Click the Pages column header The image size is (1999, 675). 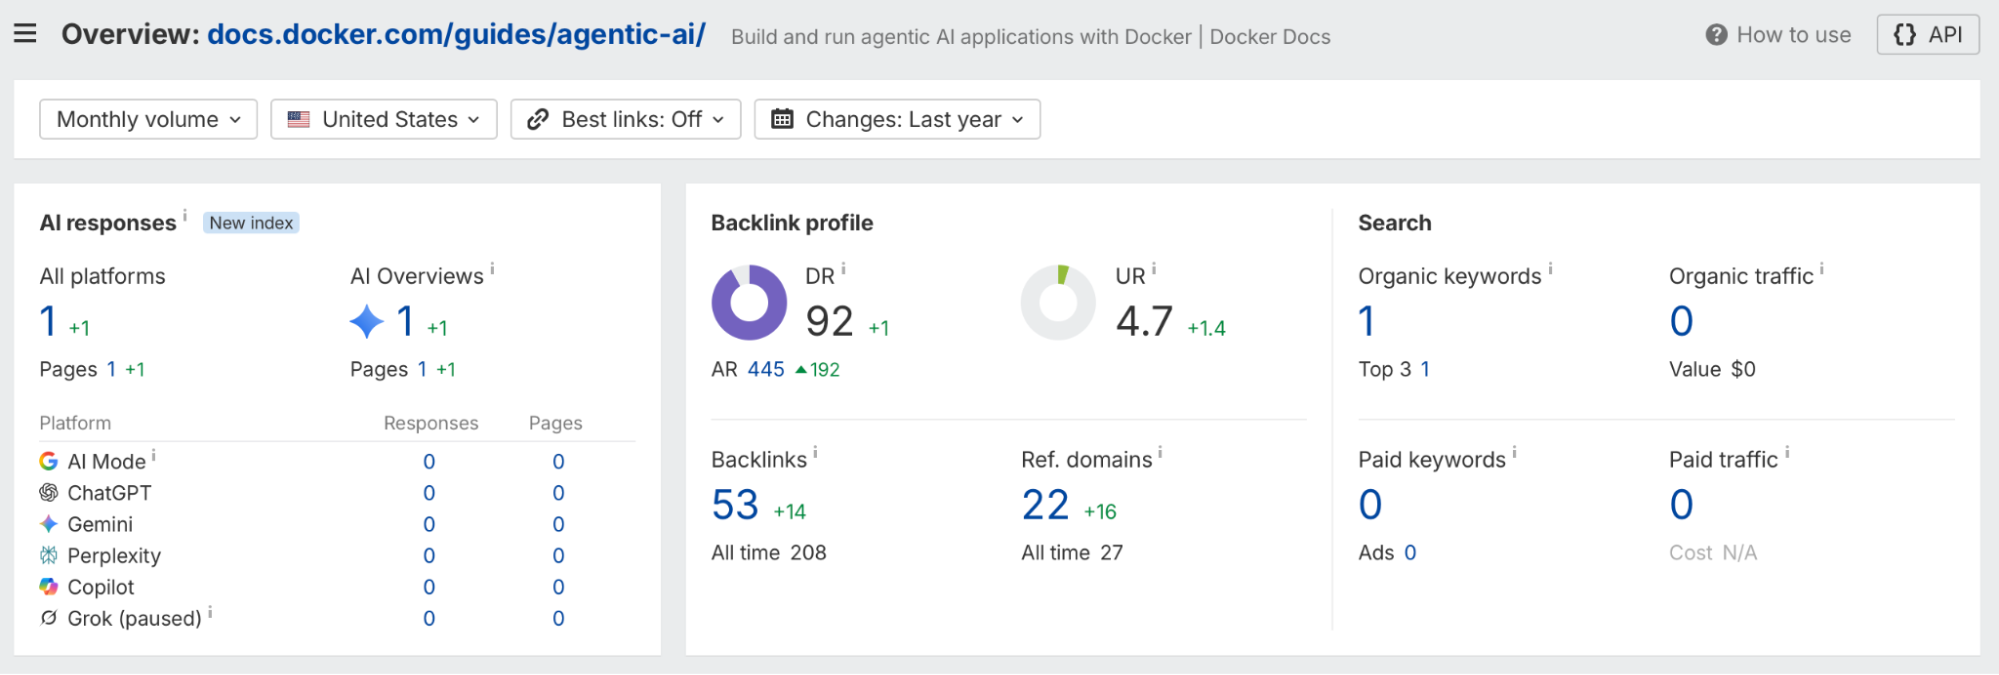(556, 423)
